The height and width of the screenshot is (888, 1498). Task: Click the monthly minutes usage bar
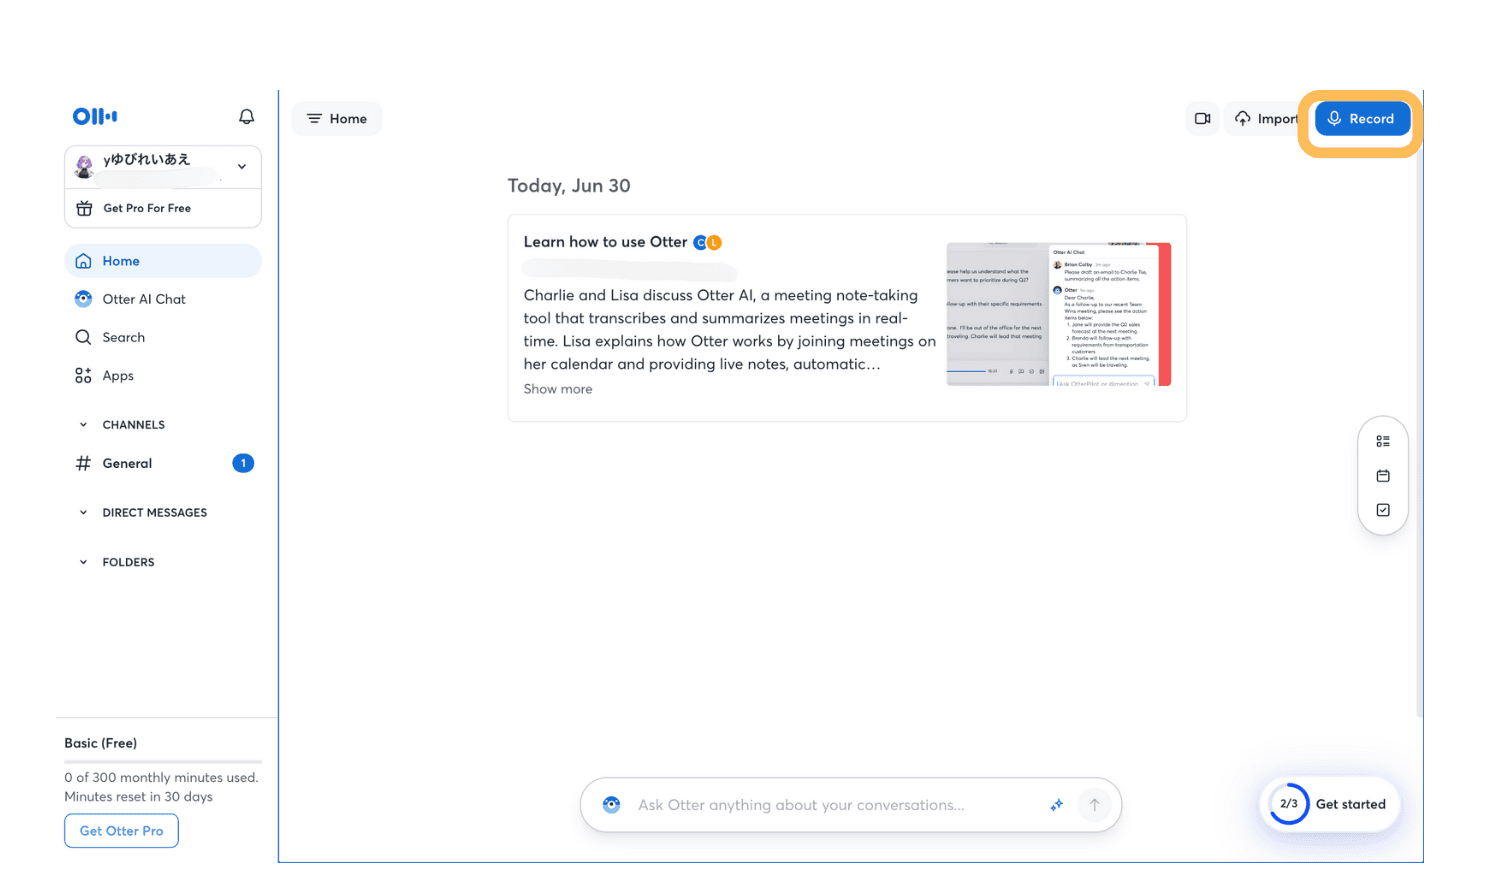[163, 762]
